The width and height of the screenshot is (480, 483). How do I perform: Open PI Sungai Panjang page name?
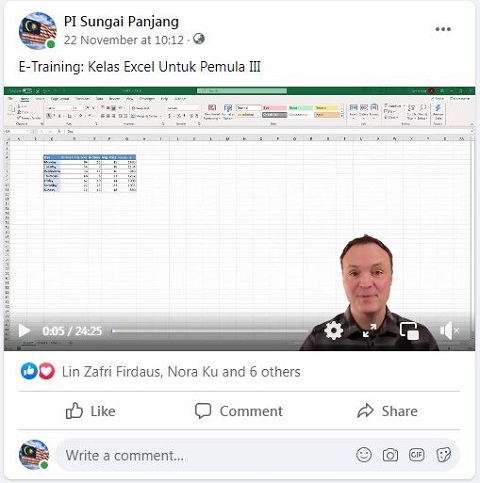coord(121,22)
